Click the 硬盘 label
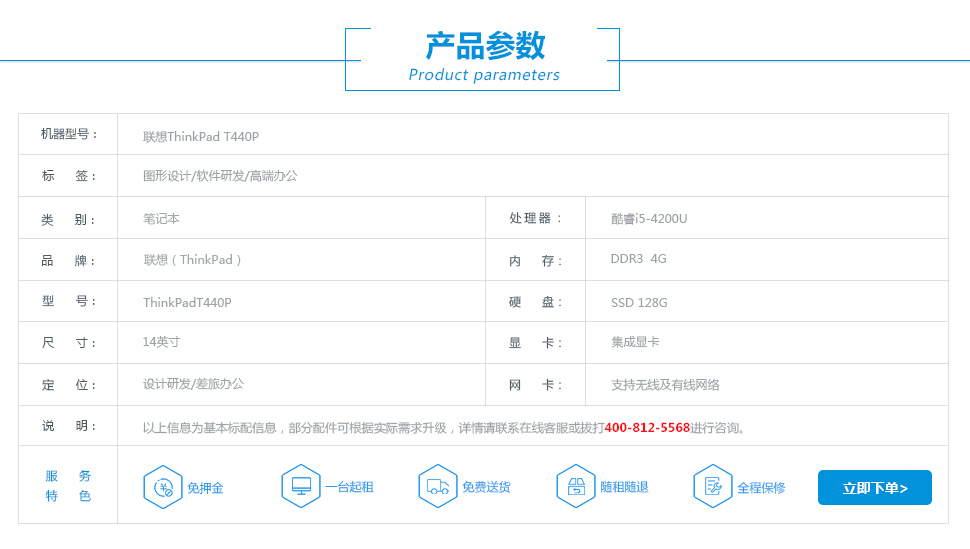 click(536, 302)
